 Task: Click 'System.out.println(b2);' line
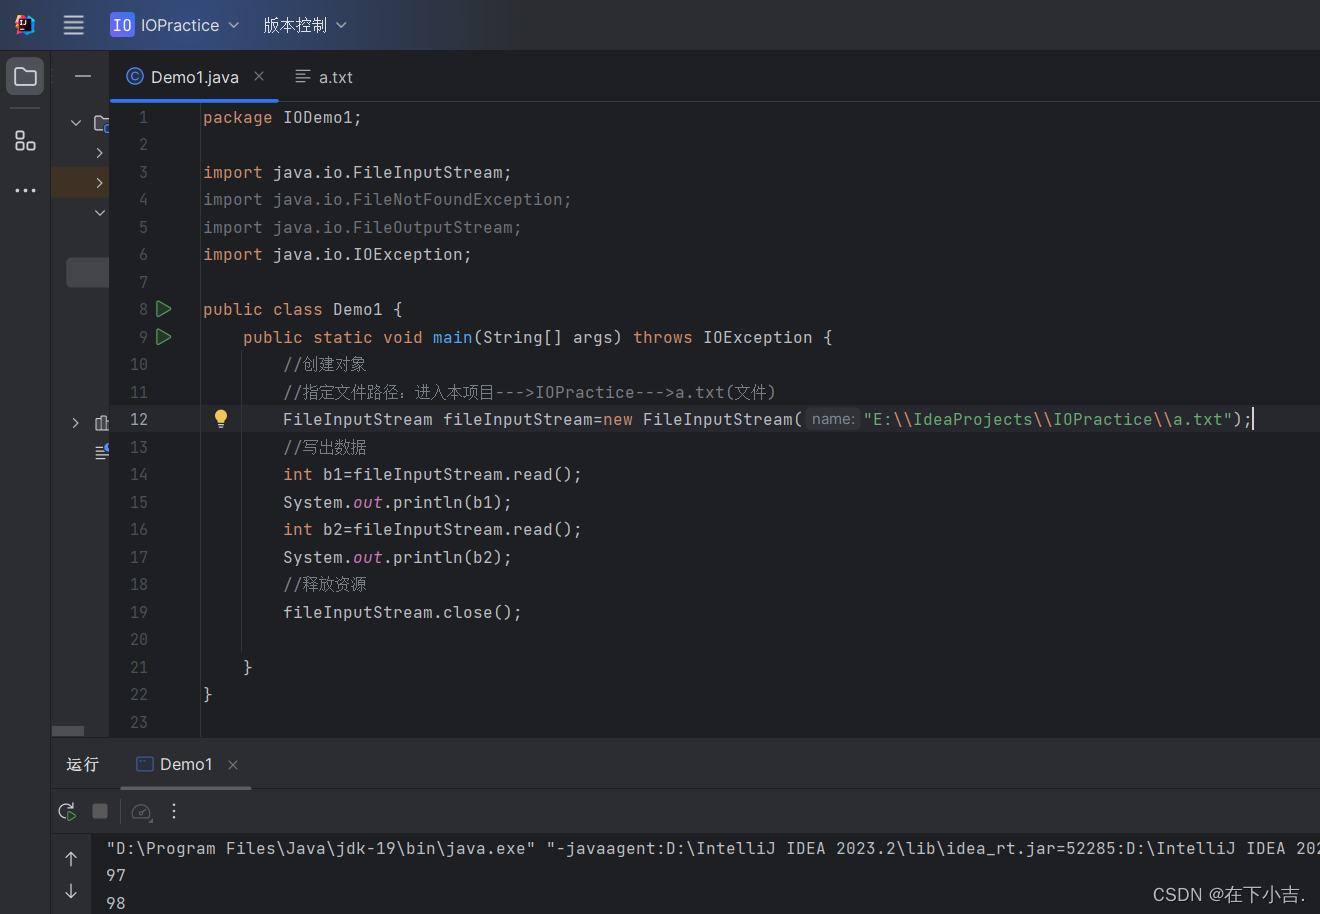click(x=397, y=557)
